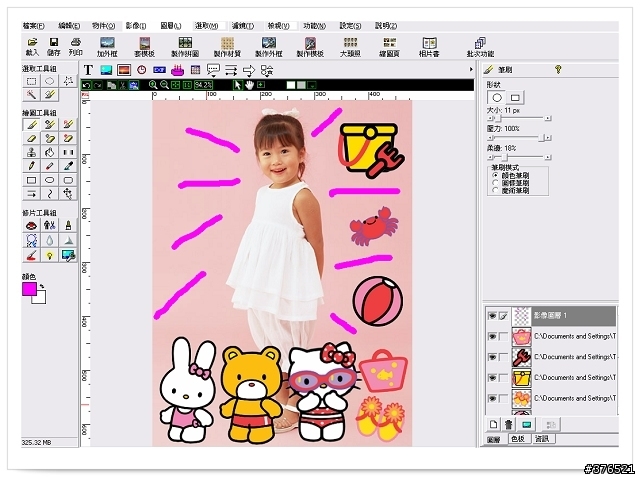Switch to the 資訊 tab
640x477 pixels.
pos(542,439)
